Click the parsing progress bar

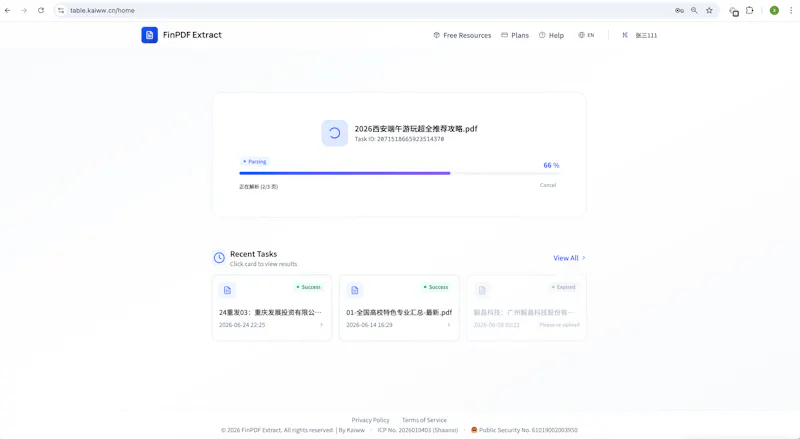(x=400, y=173)
